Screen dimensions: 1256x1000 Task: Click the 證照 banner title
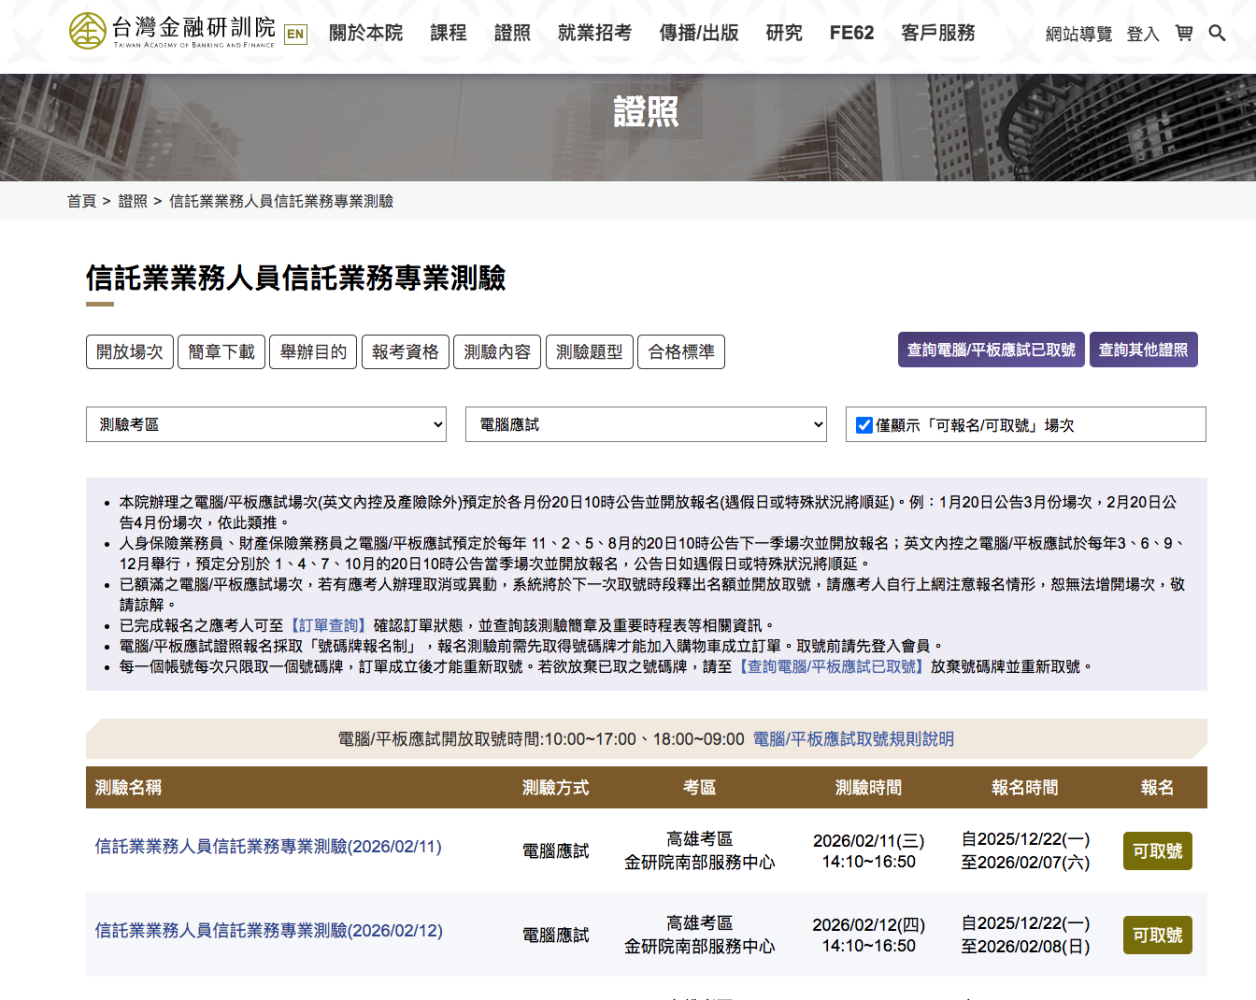click(646, 111)
